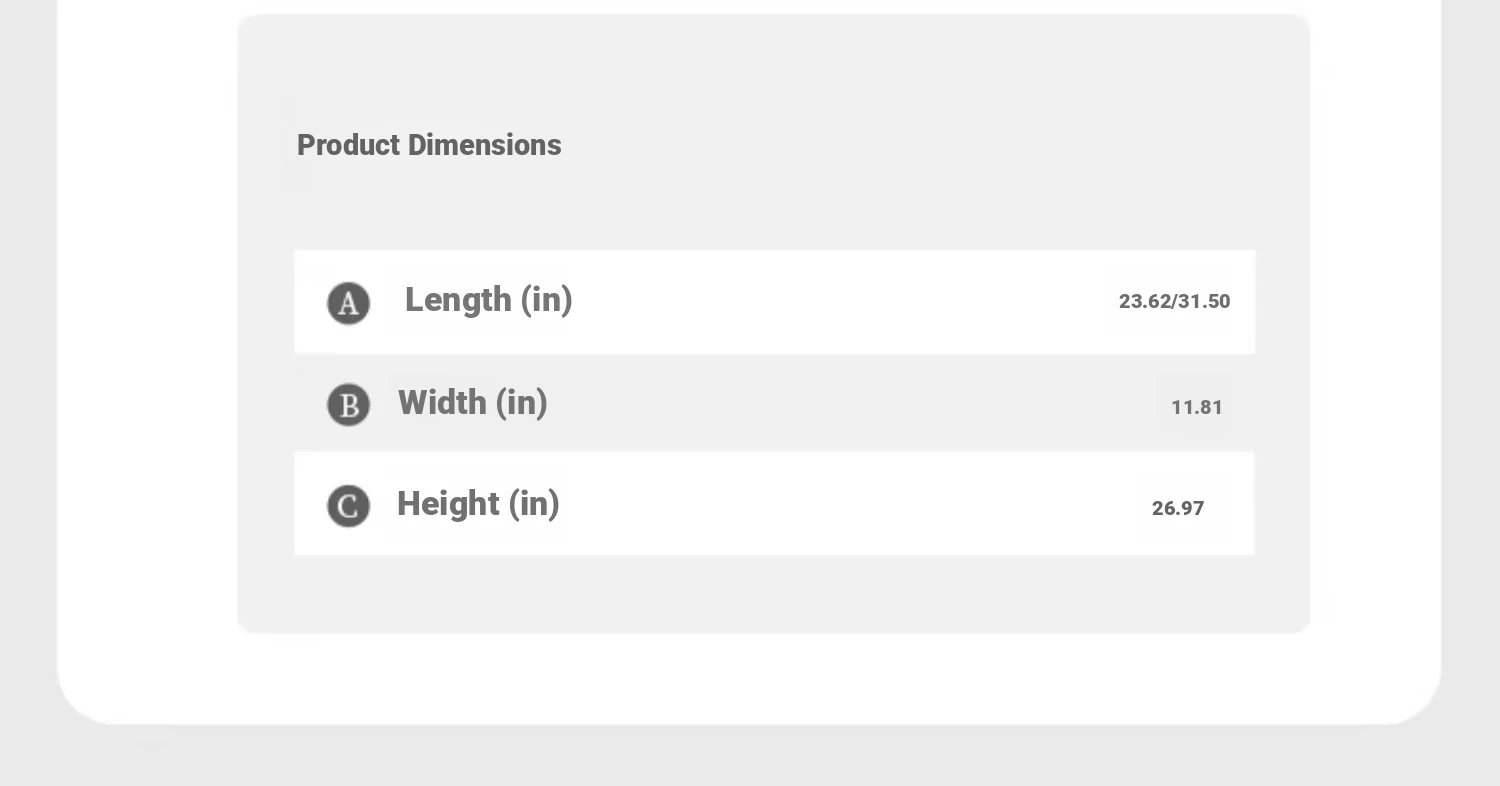Click the Length (in) label

point(488,300)
